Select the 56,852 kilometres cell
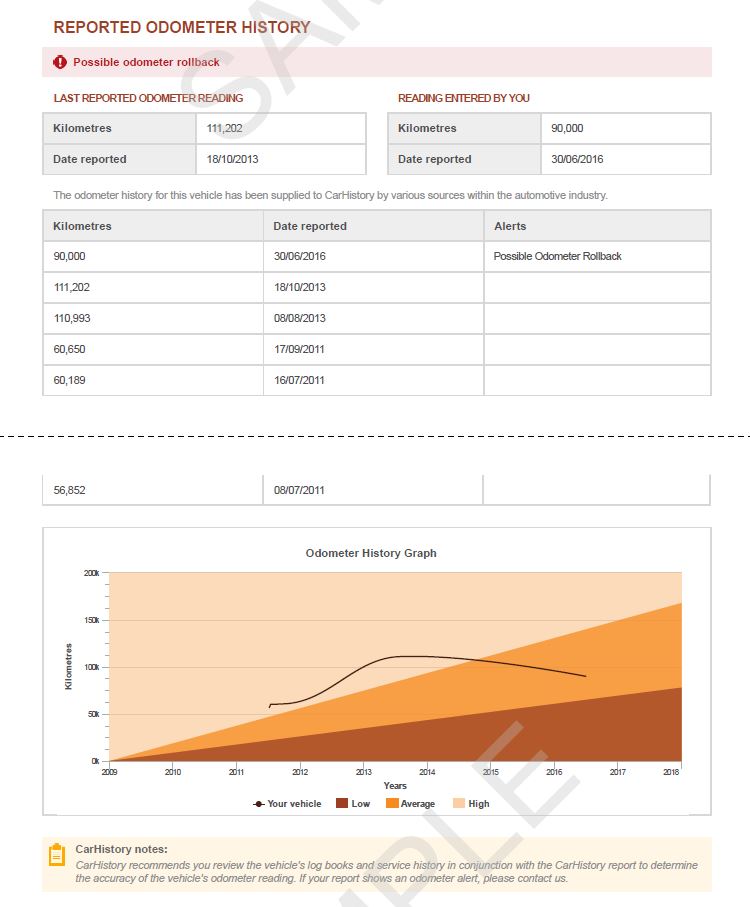Screen dimensions: 750x907 click(x=70, y=490)
